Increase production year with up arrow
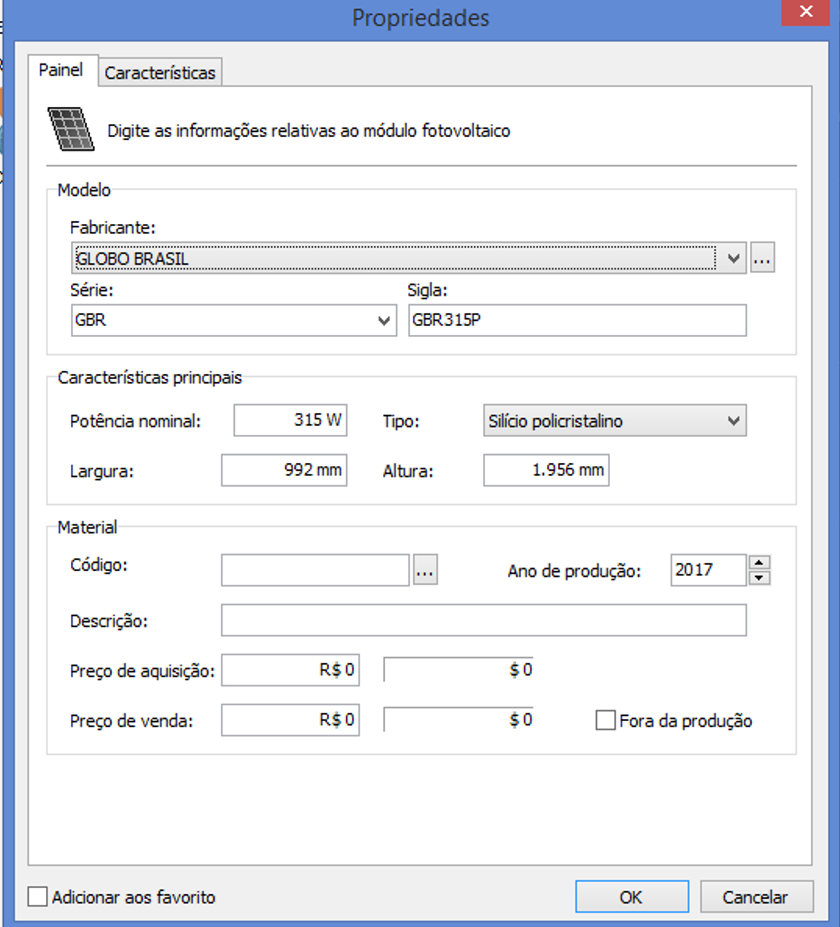 [x=760, y=563]
